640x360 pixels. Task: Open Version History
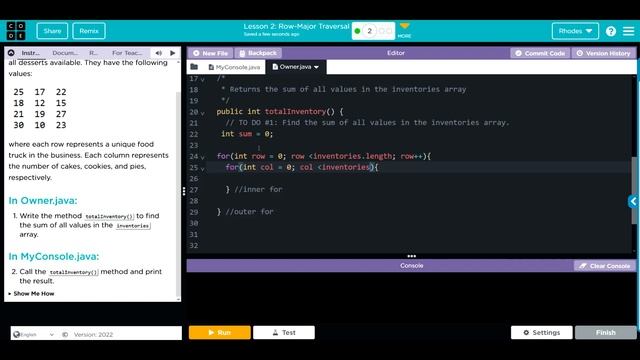point(604,53)
